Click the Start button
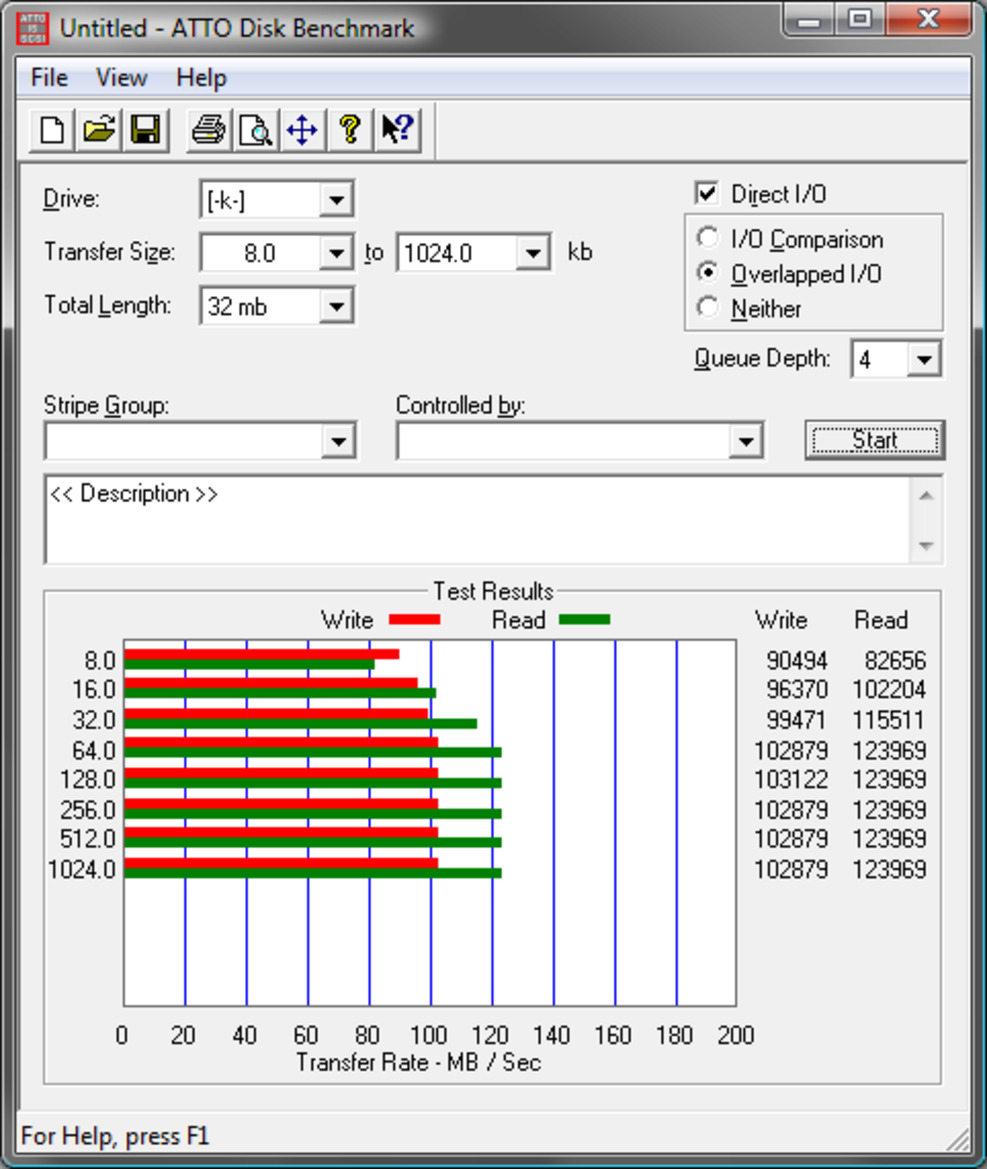 [x=875, y=440]
